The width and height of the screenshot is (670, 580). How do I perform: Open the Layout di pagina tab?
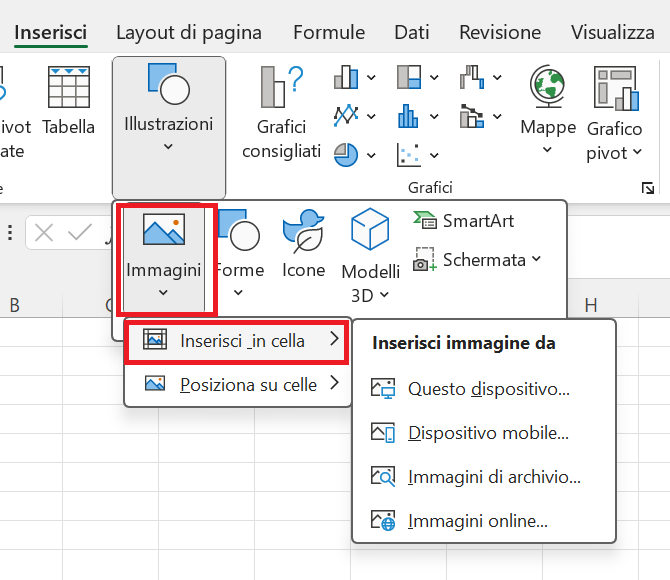click(189, 32)
